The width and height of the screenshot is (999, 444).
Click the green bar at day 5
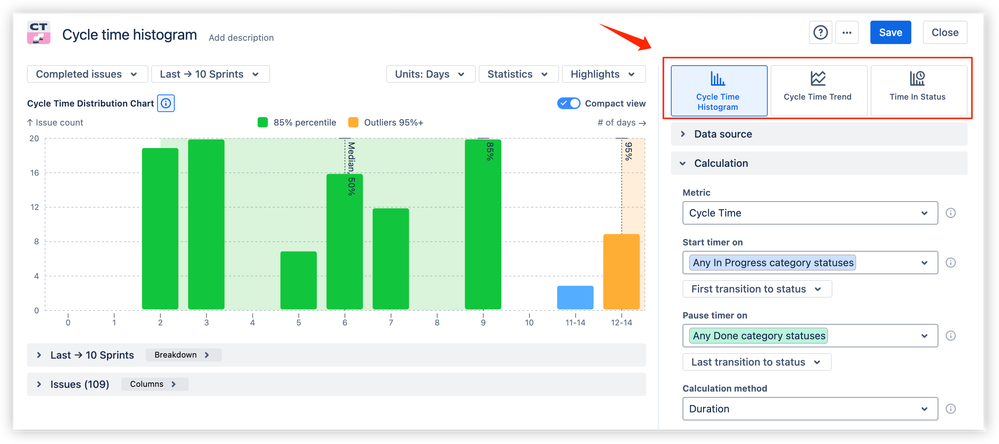click(298, 281)
